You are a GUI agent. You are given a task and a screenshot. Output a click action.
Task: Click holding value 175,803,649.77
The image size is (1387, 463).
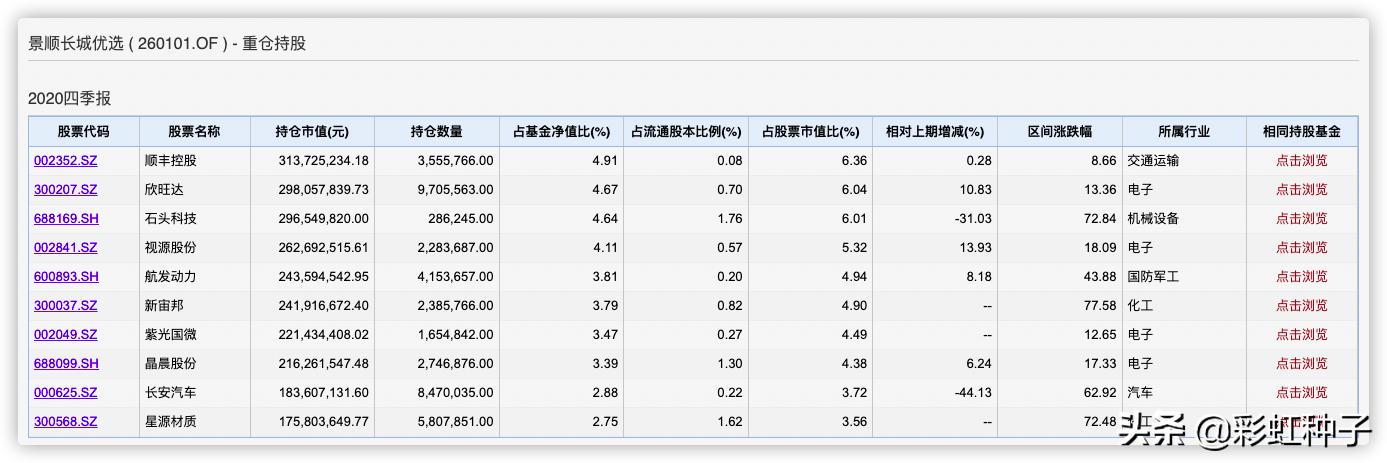point(324,421)
